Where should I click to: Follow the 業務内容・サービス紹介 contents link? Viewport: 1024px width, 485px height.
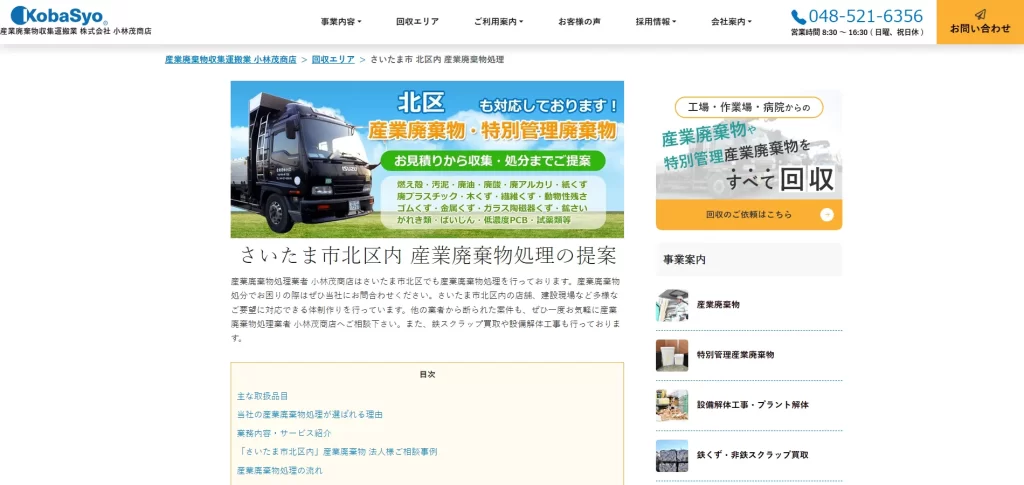(284, 433)
